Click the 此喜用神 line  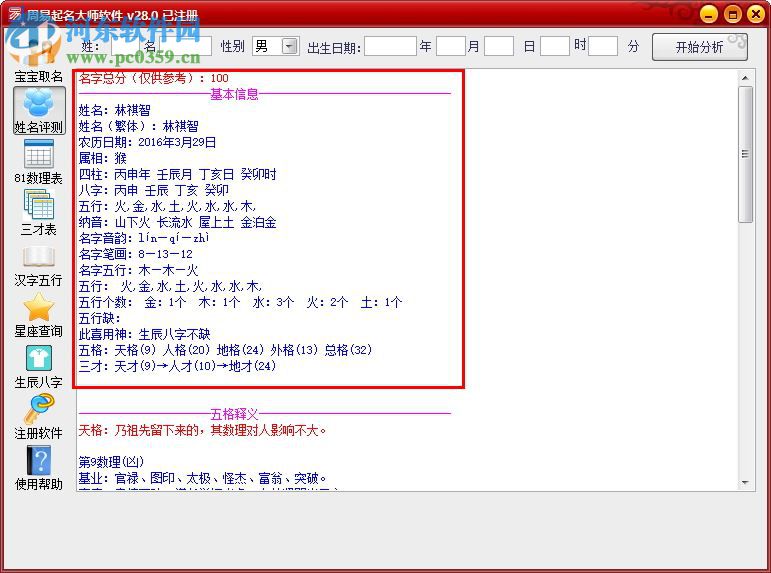tap(145, 334)
